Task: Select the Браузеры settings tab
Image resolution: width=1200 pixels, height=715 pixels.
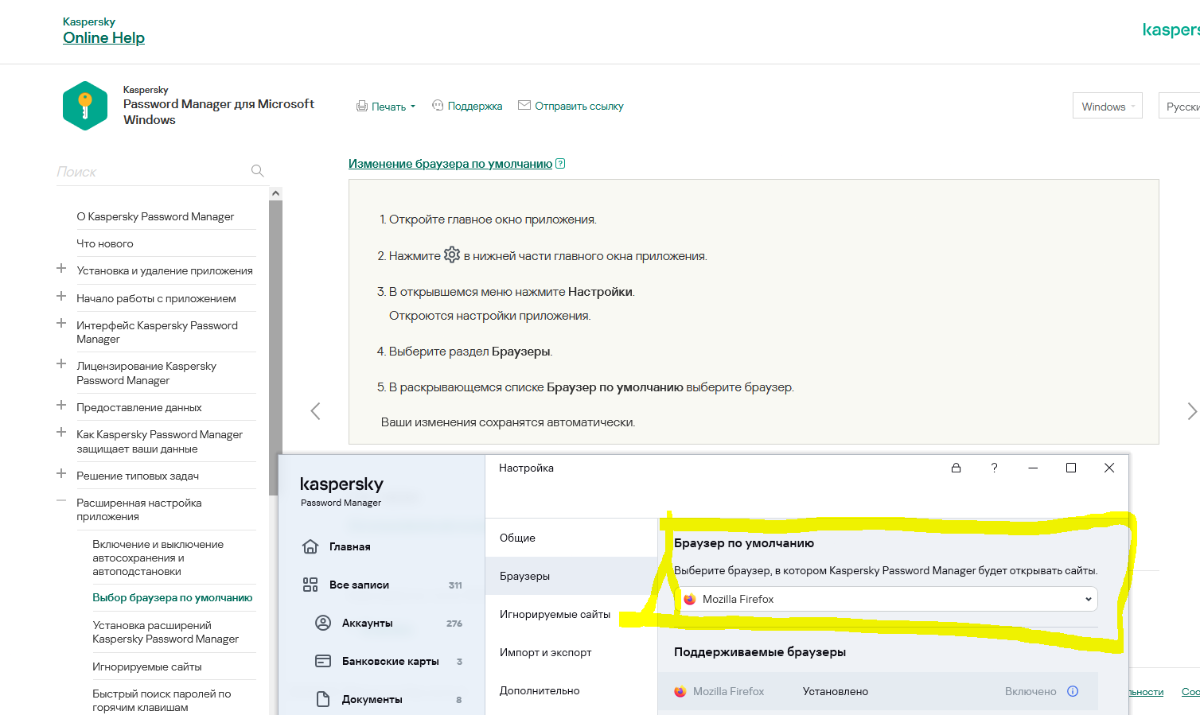Action: (571, 576)
